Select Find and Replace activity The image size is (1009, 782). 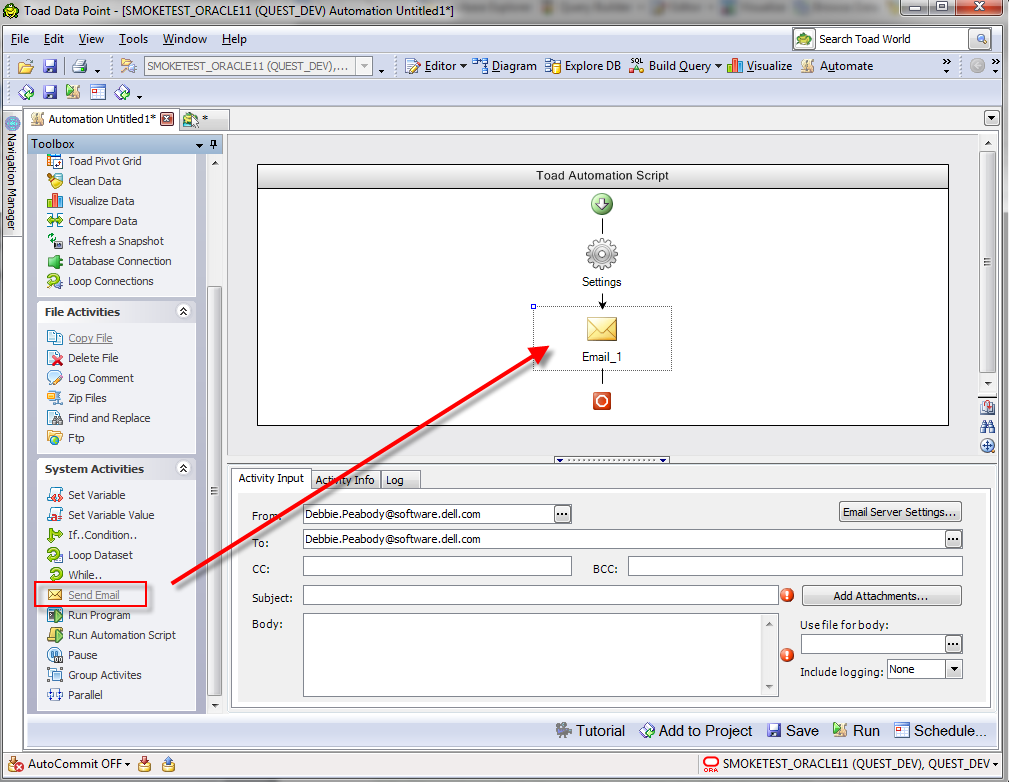[98, 418]
